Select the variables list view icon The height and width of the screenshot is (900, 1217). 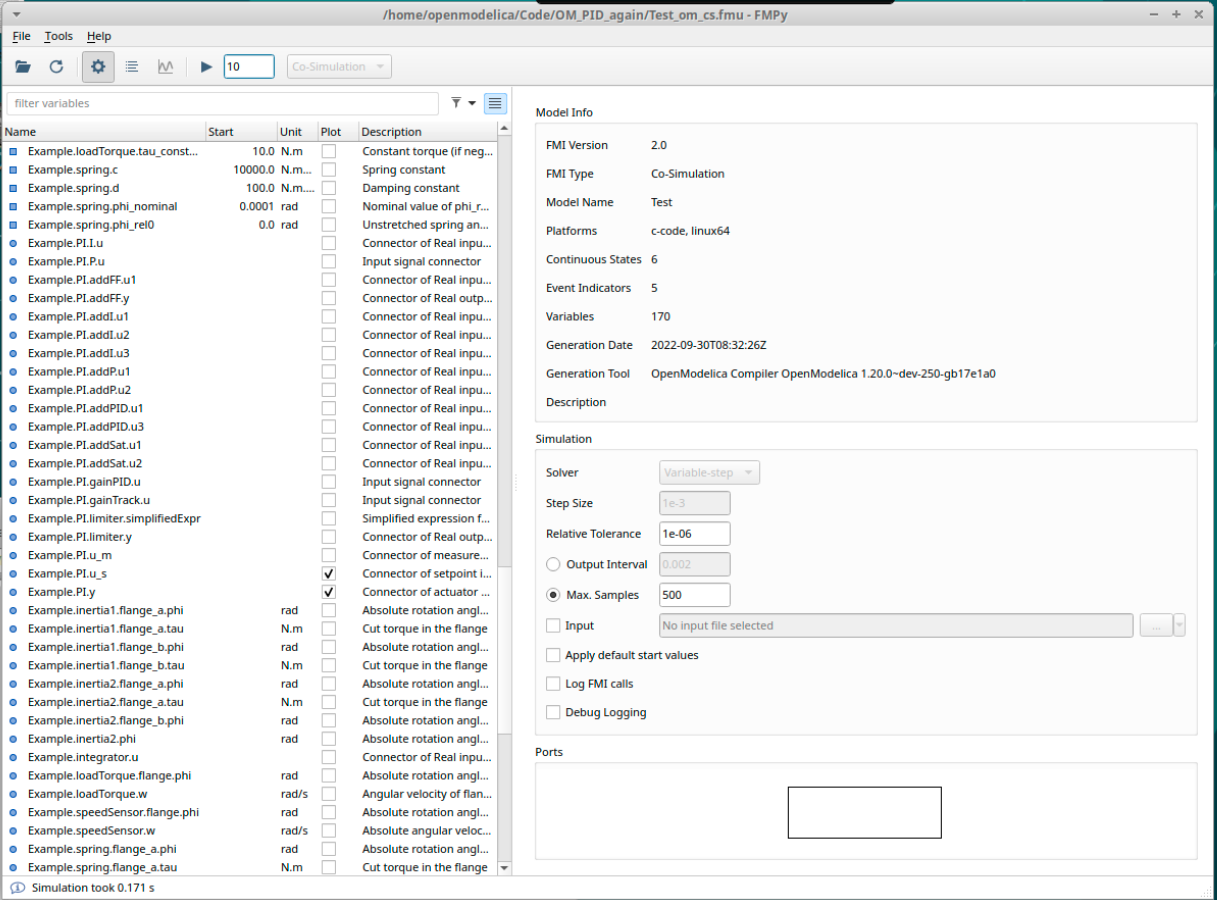click(x=131, y=66)
